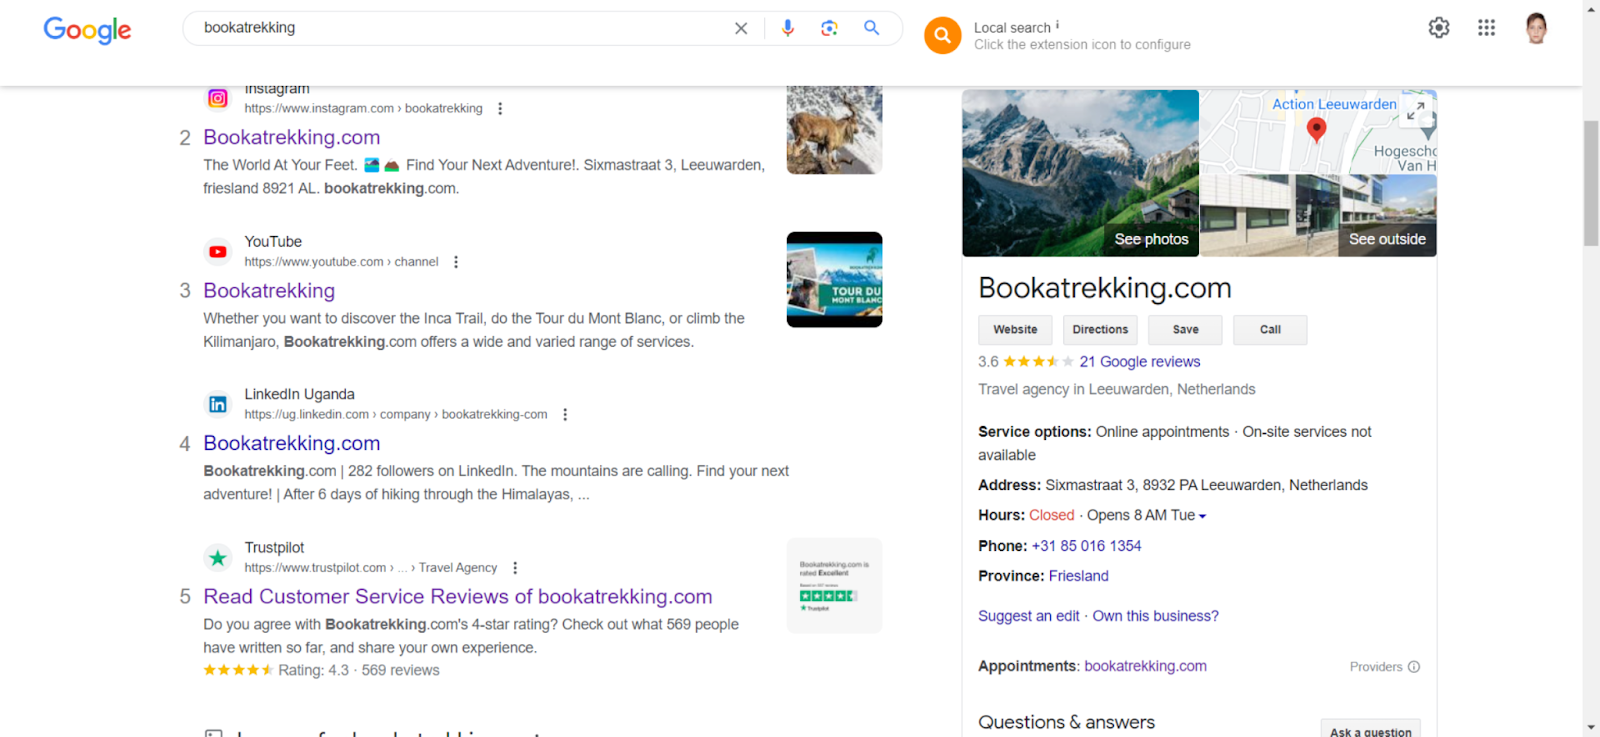The width and height of the screenshot is (1600, 737).
Task: Click the Questions & answers heading
Action: (1066, 722)
